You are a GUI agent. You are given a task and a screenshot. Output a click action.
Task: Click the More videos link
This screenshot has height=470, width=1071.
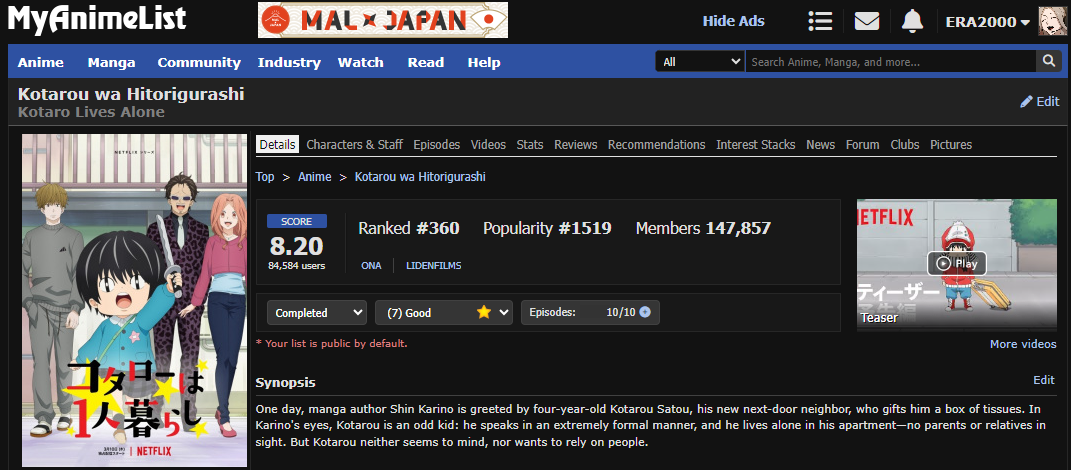(x=1023, y=344)
